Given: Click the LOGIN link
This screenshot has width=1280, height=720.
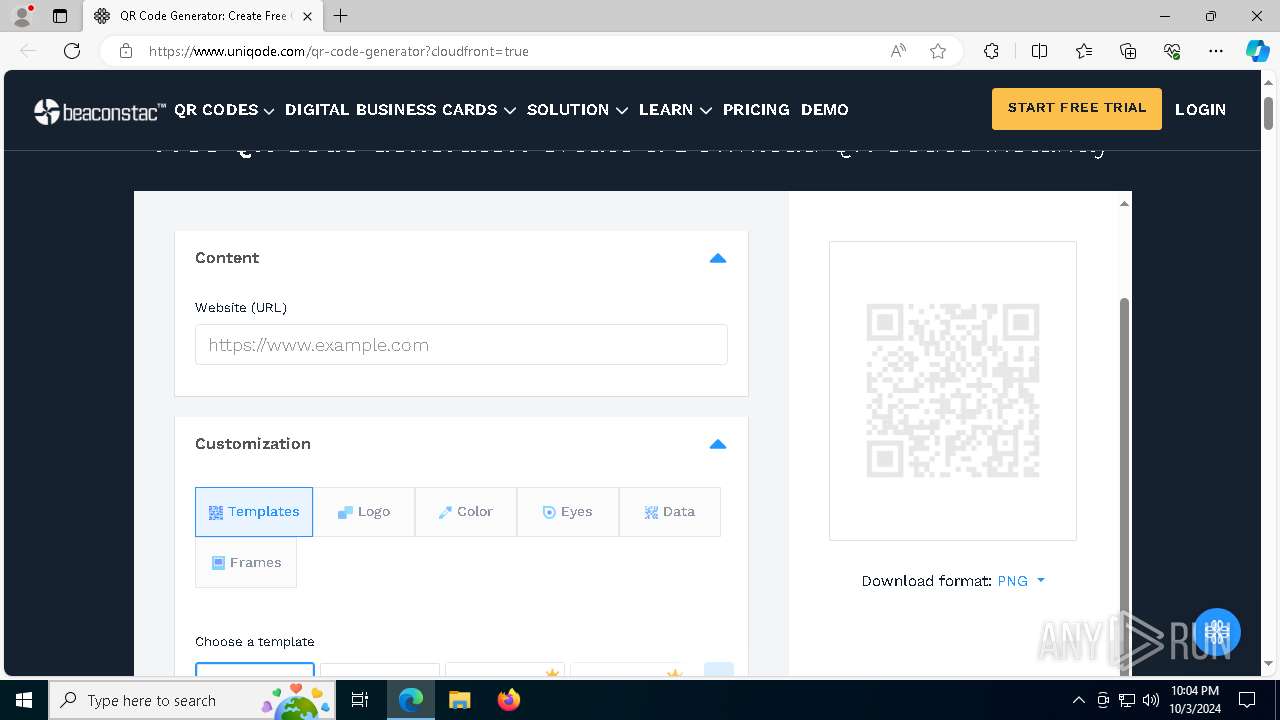Looking at the screenshot, I should [x=1200, y=110].
